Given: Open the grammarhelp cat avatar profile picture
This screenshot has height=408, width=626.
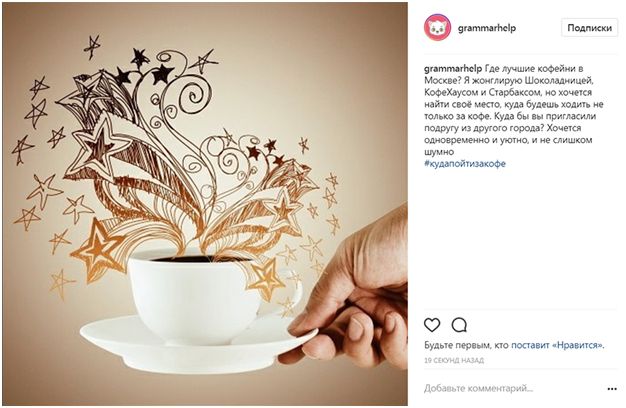Looking at the screenshot, I should click(x=438, y=27).
